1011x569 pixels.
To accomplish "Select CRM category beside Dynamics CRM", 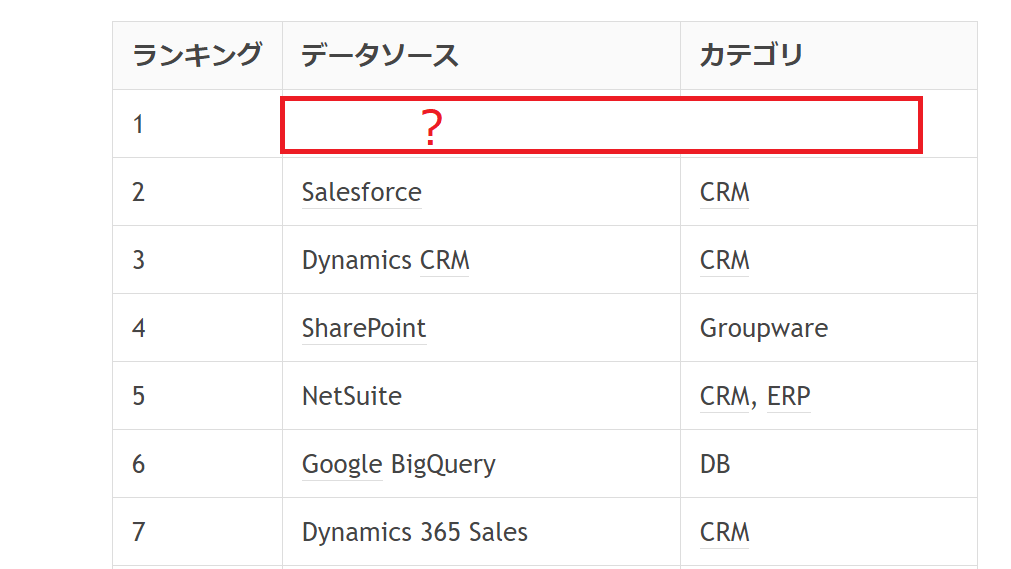I will (724, 260).
